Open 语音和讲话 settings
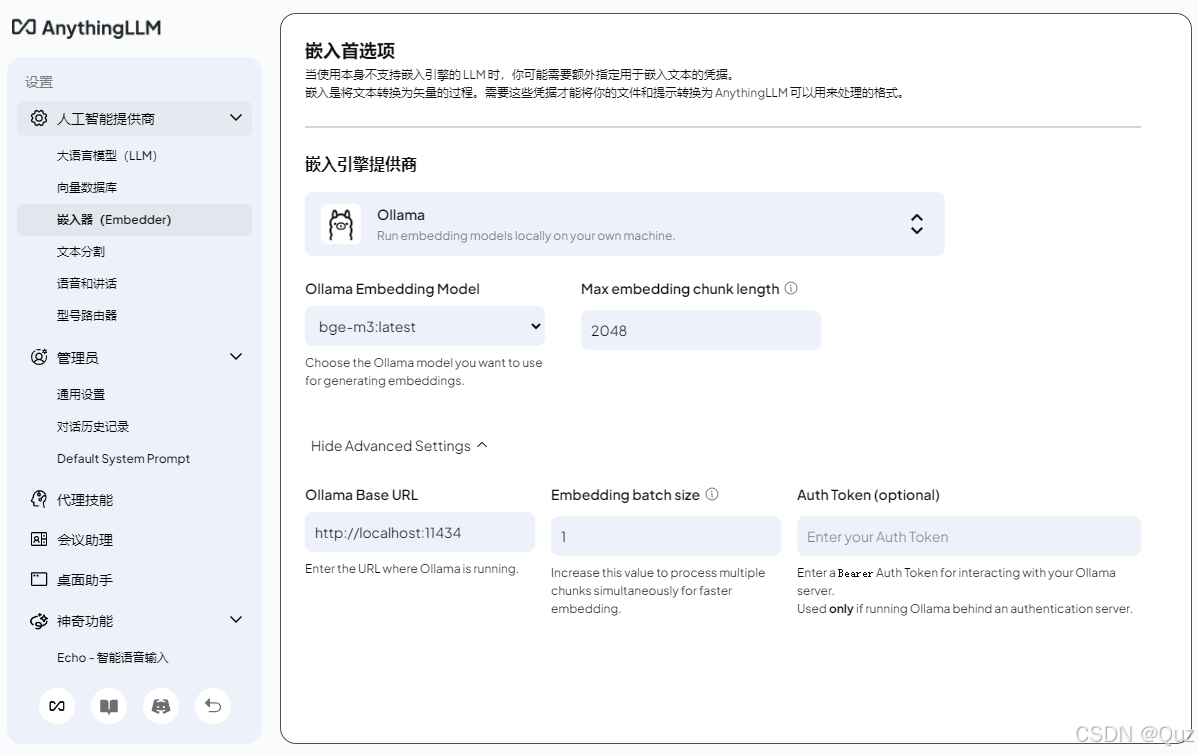The height and width of the screenshot is (754, 1198). 87,283
